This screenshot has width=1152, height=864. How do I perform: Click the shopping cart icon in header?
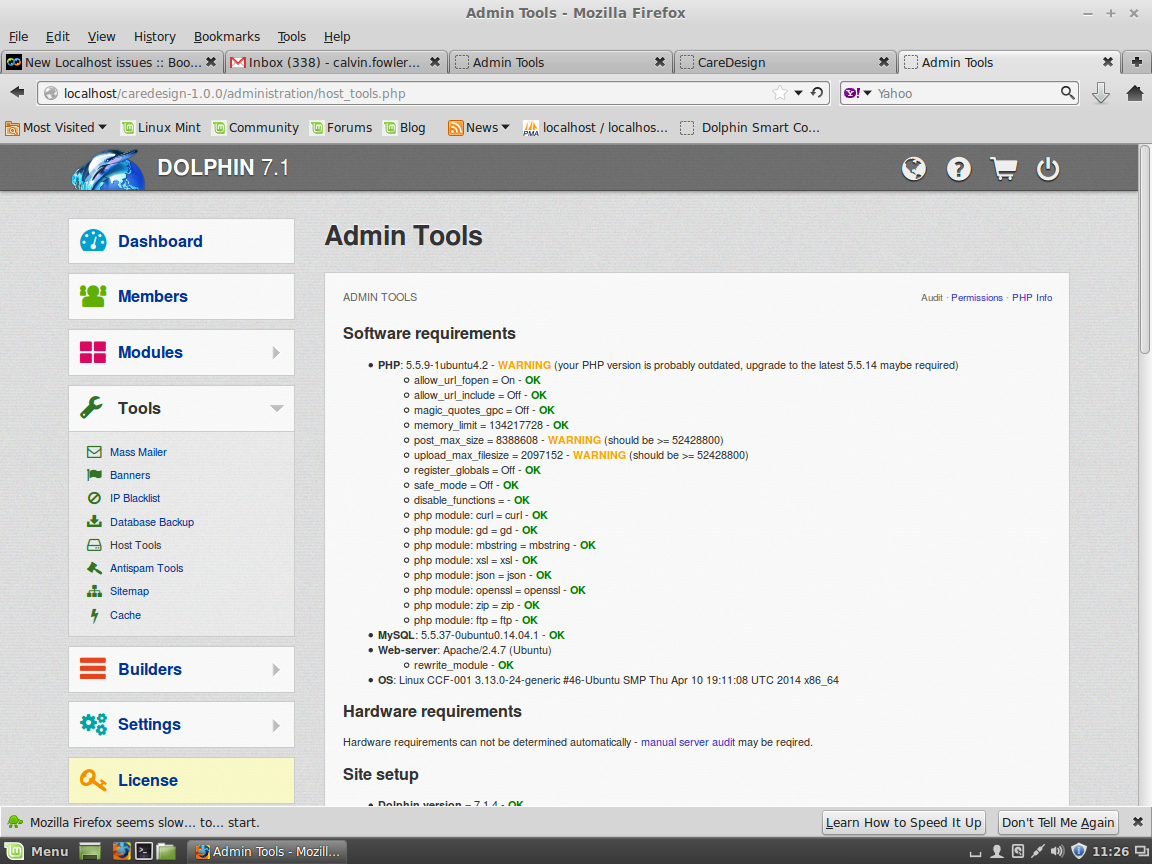tap(1003, 169)
